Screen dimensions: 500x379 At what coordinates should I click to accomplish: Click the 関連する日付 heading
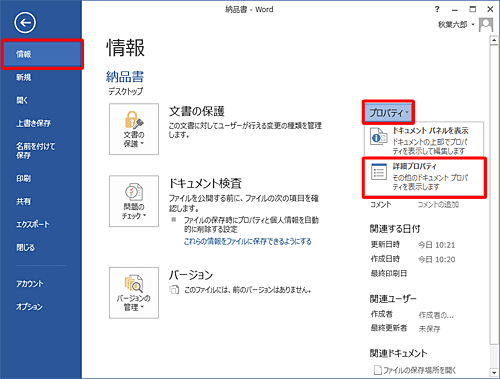pyautogui.click(x=395, y=228)
